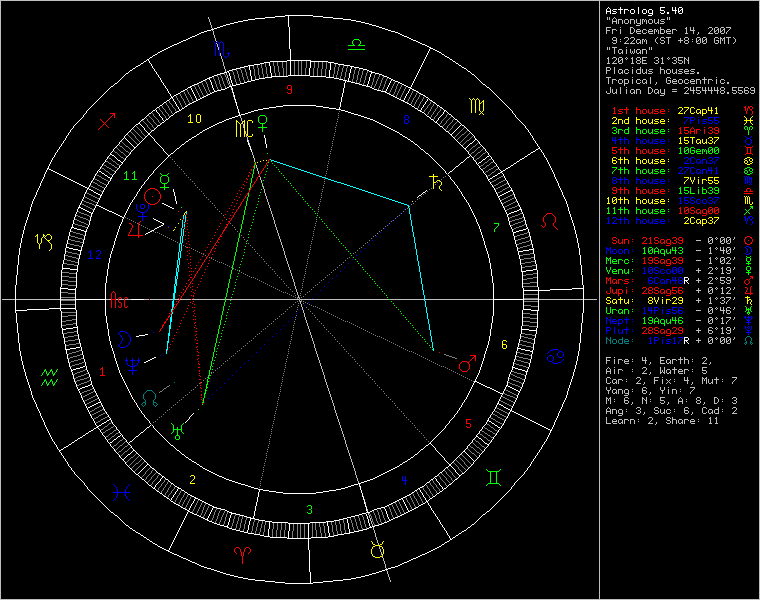Click house number 3 in the wheel
This screenshot has height=600, width=760.
click(309, 510)
